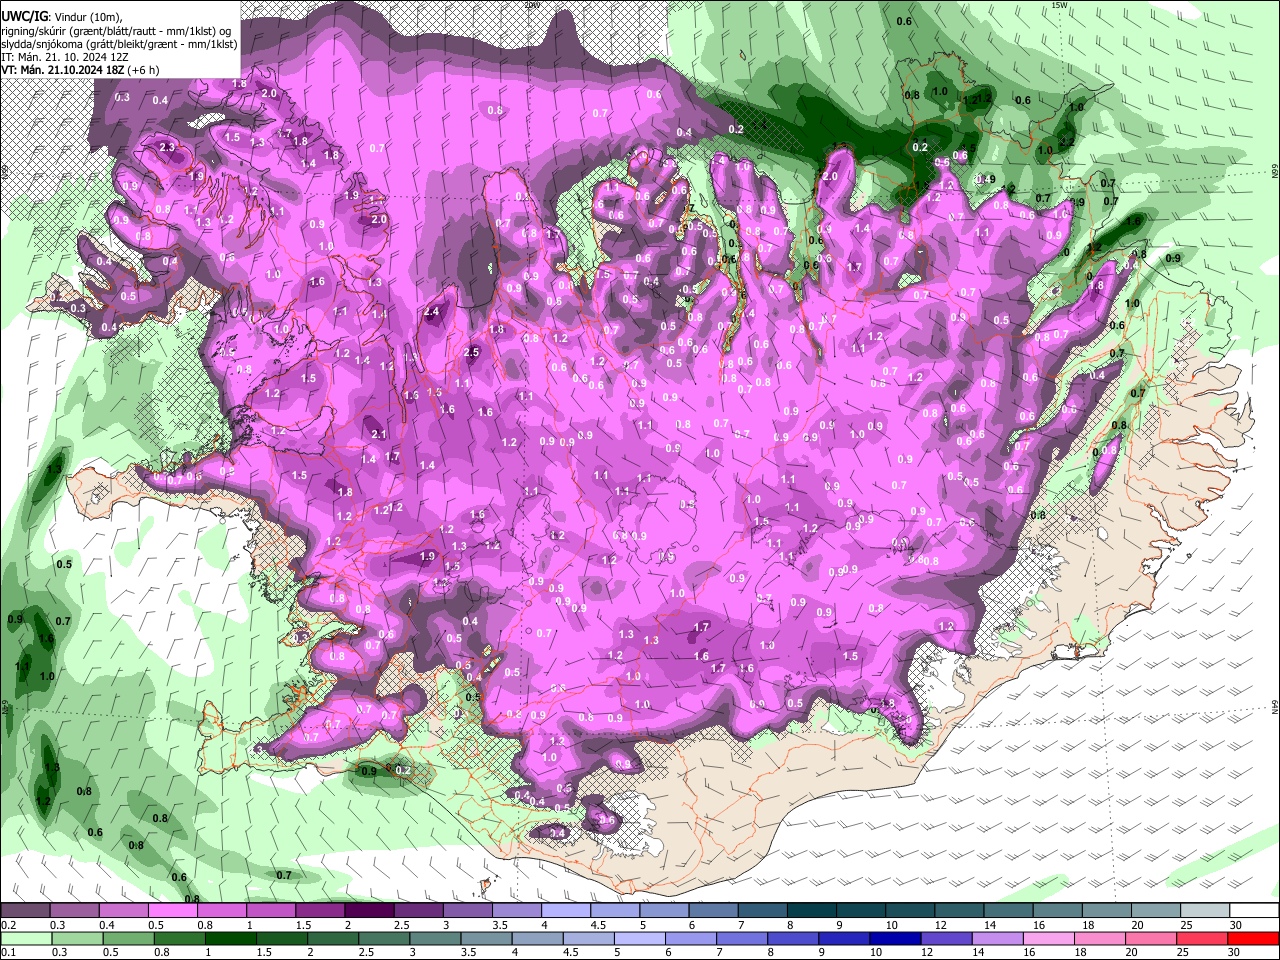Image resolution: width=1280 pixels, height=960 pixels.
Task: Click the bright pink 0.5–0.8 snow legend swatch
Action: click(172, 911)
